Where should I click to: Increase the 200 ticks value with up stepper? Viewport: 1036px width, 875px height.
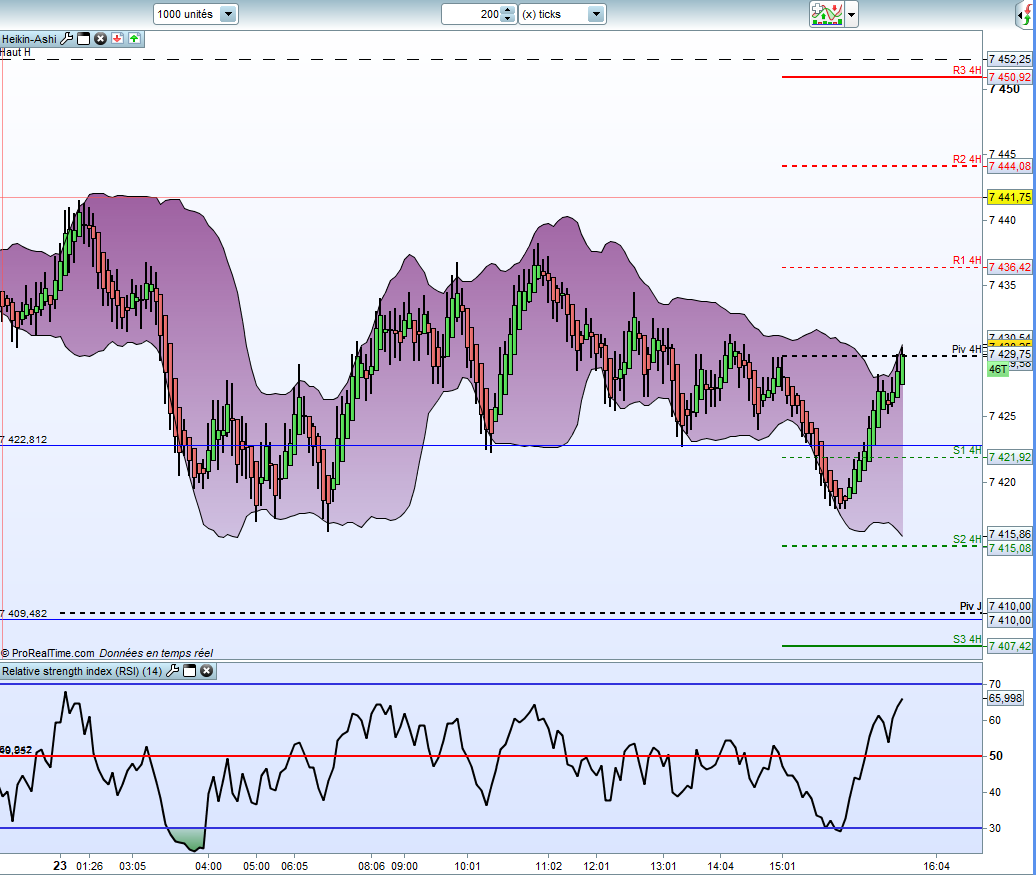pos(507,9)
